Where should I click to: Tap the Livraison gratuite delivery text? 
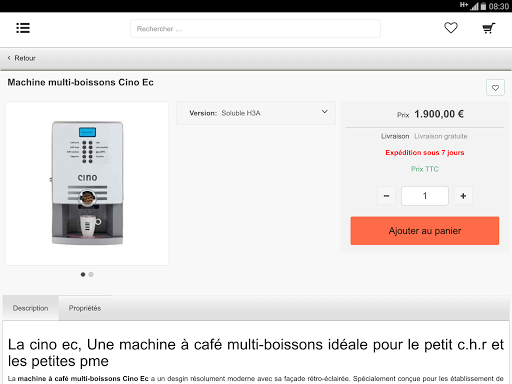coord(441,136)
